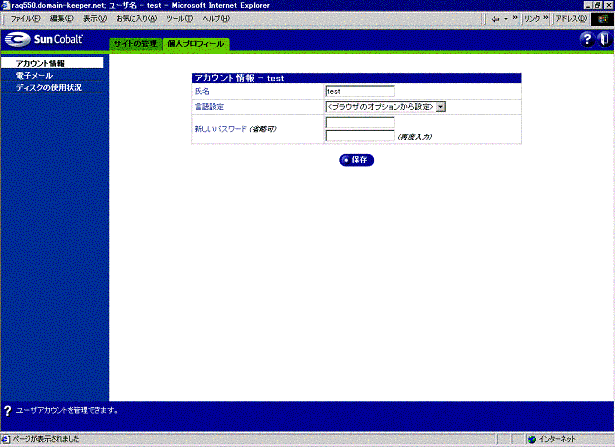Open the お気に入り(A) favorites menu
Viewport: 615px width, 447px height.
pyautogui.click(x=137, y=18)
